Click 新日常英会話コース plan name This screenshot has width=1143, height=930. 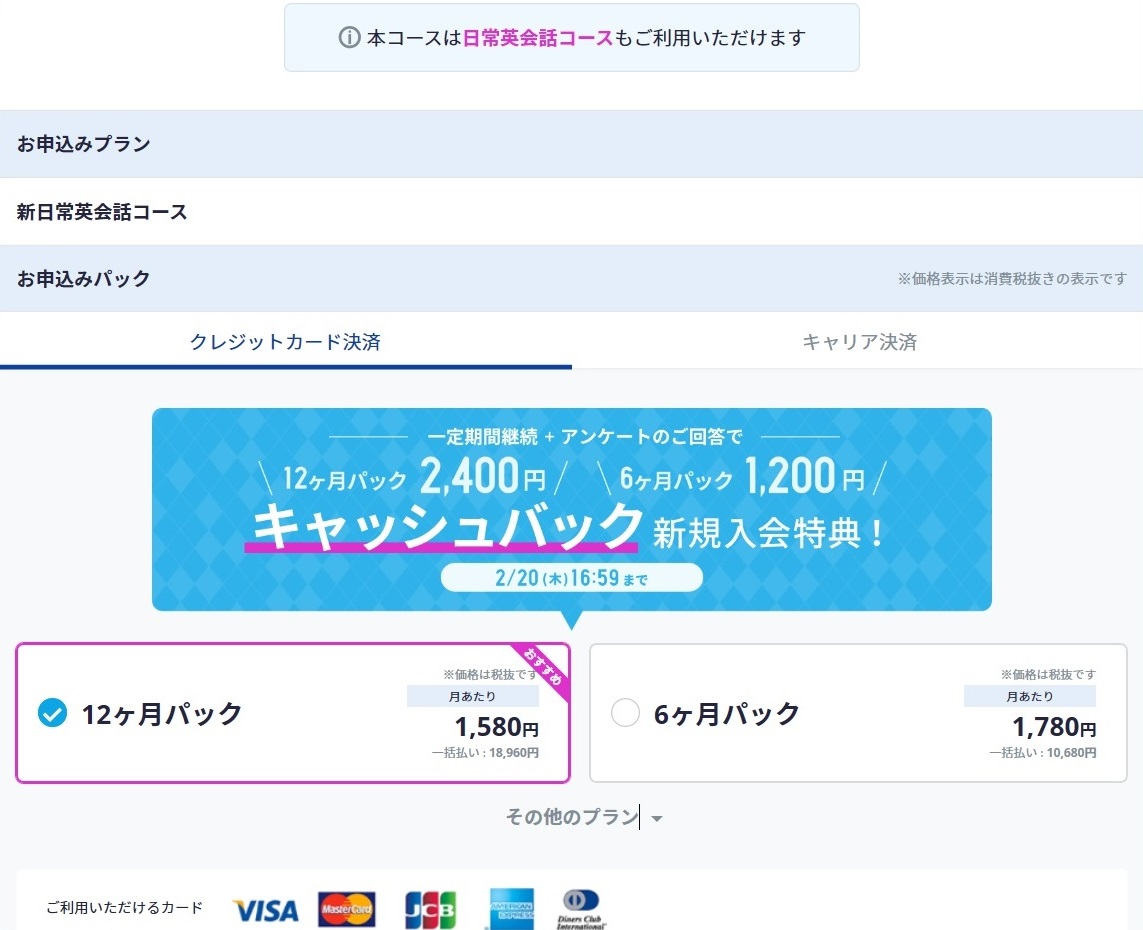(x=102, y=211)
